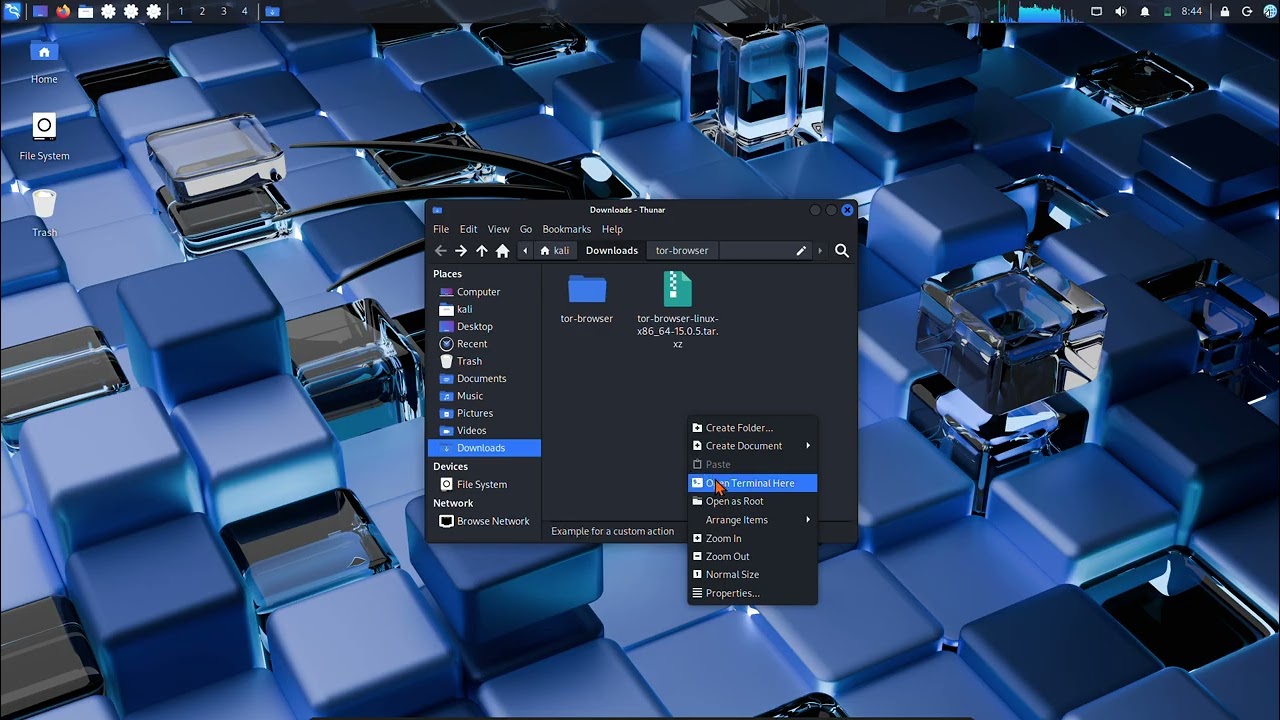Choose Zoom Out from context menu
Screen dimensions: 1280x720
753,557
